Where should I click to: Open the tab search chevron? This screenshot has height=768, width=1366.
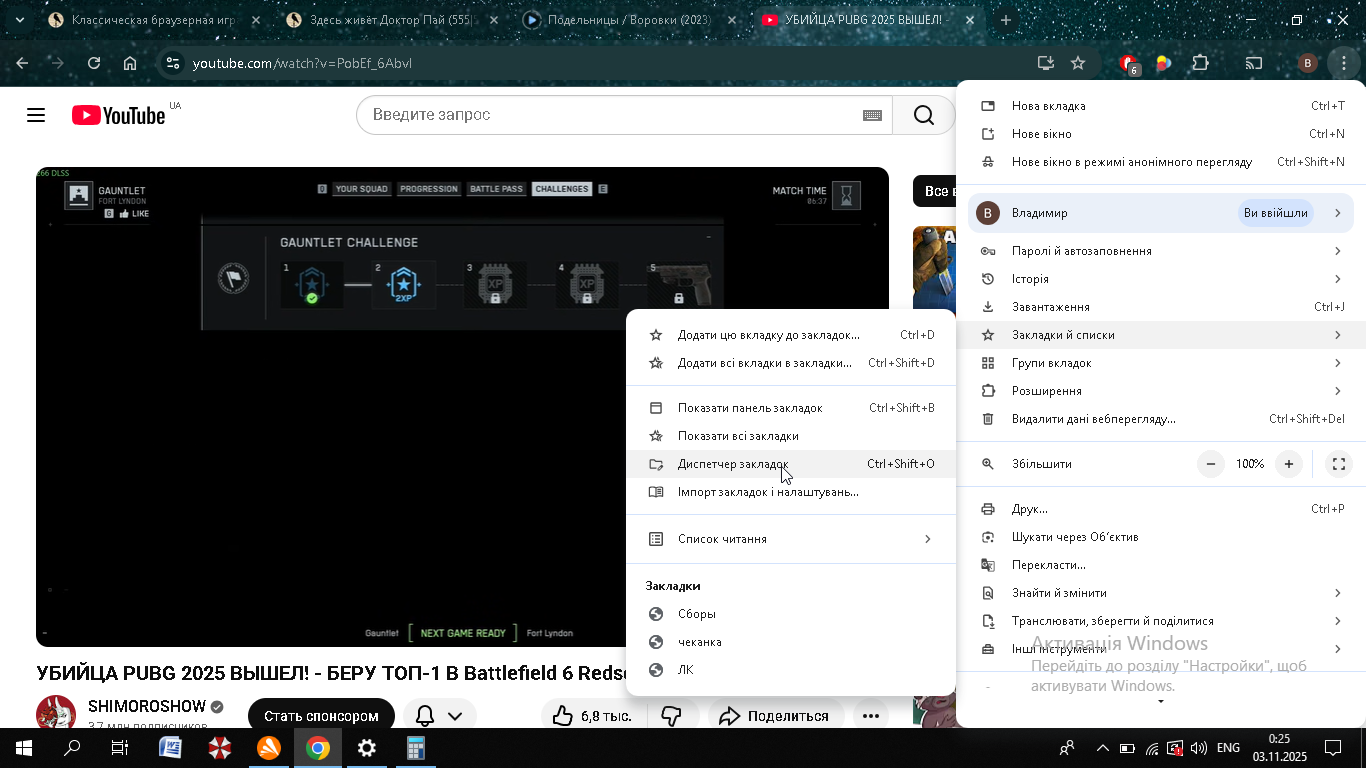pos(19,20)
